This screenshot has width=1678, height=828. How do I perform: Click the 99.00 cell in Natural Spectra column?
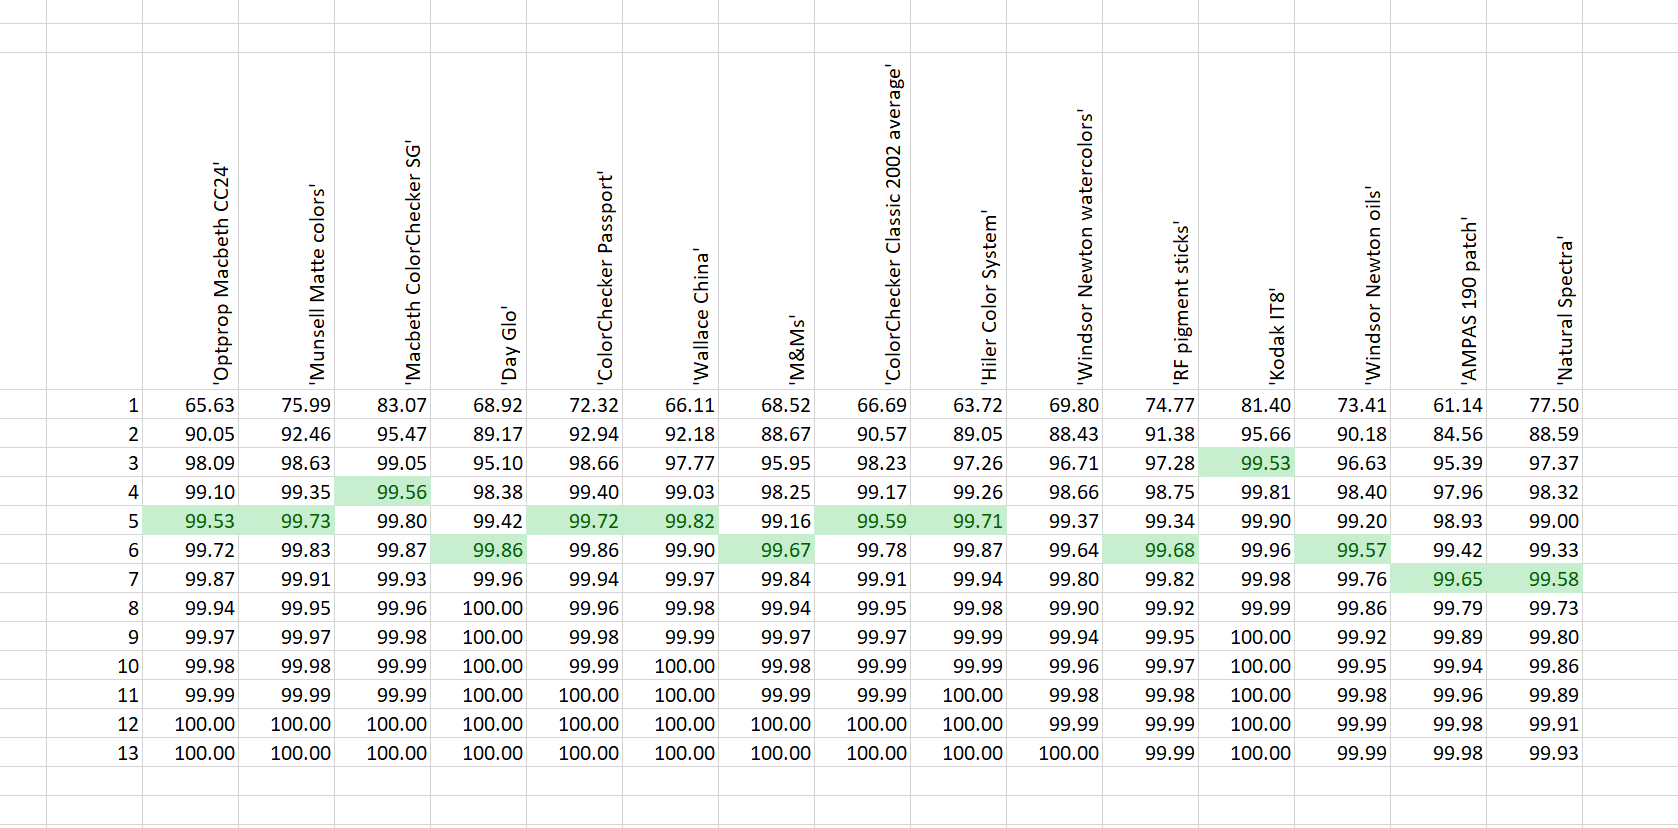point(1534,521)
